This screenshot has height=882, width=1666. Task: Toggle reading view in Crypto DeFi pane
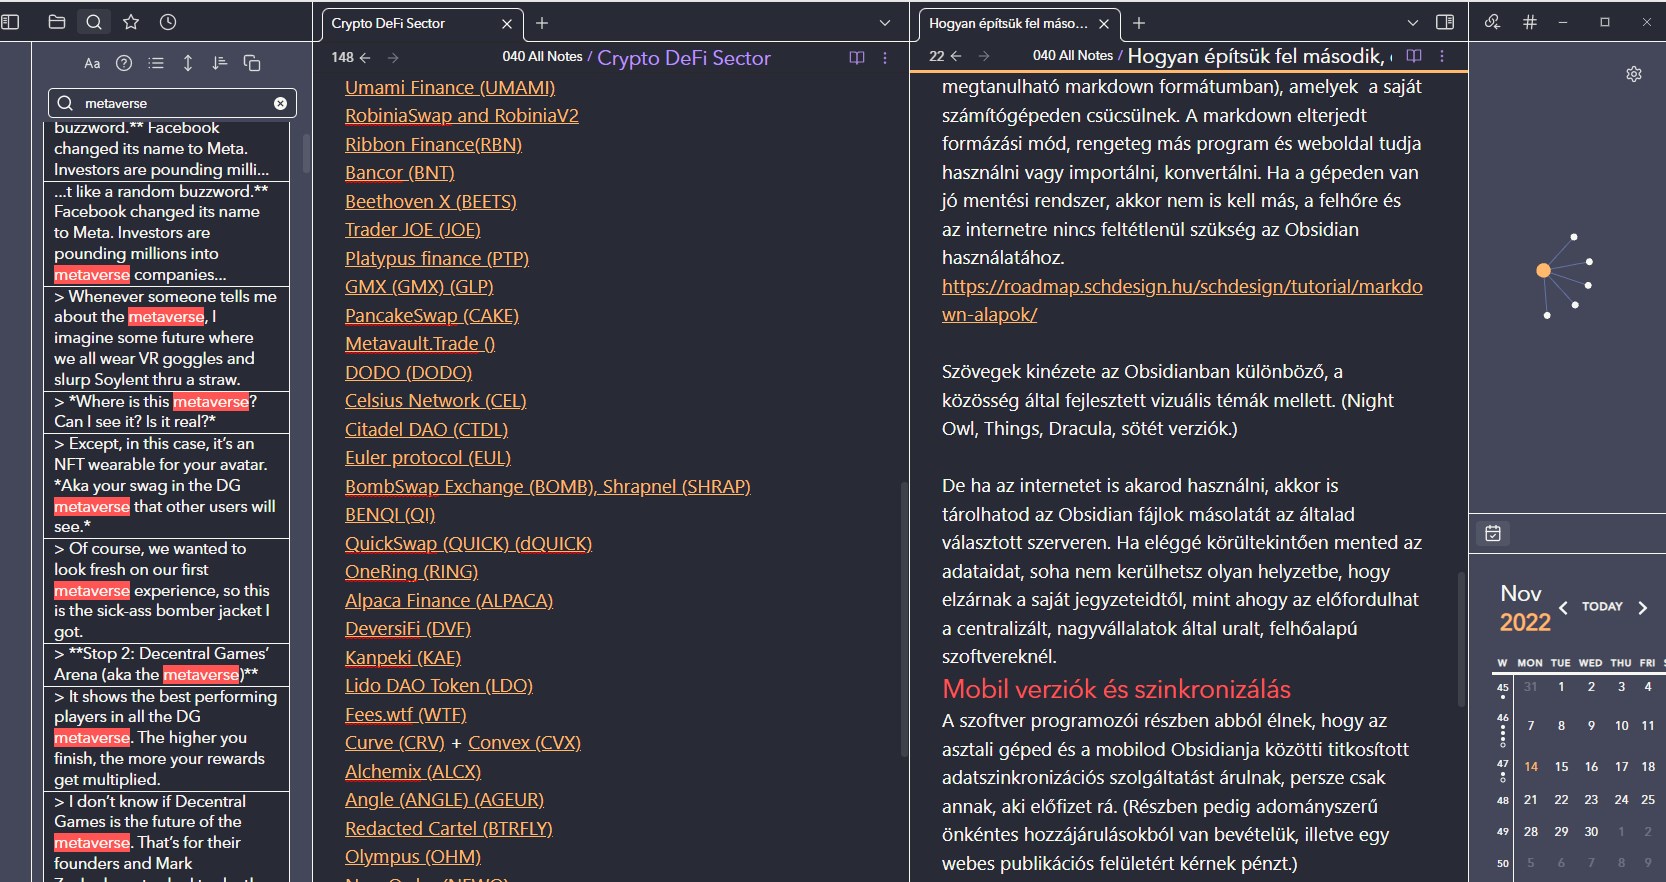tap(857, 57)
